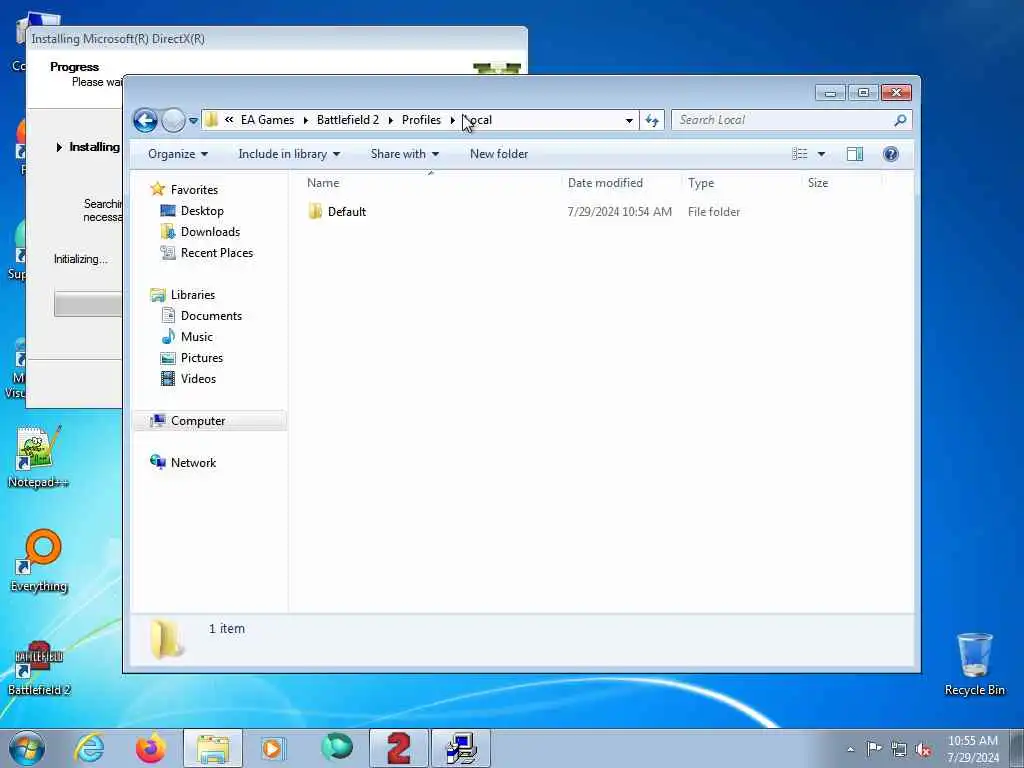Expand arrow after EA Games breadcrumb
Screen dimensions: 1024x768
coord(306,120)
